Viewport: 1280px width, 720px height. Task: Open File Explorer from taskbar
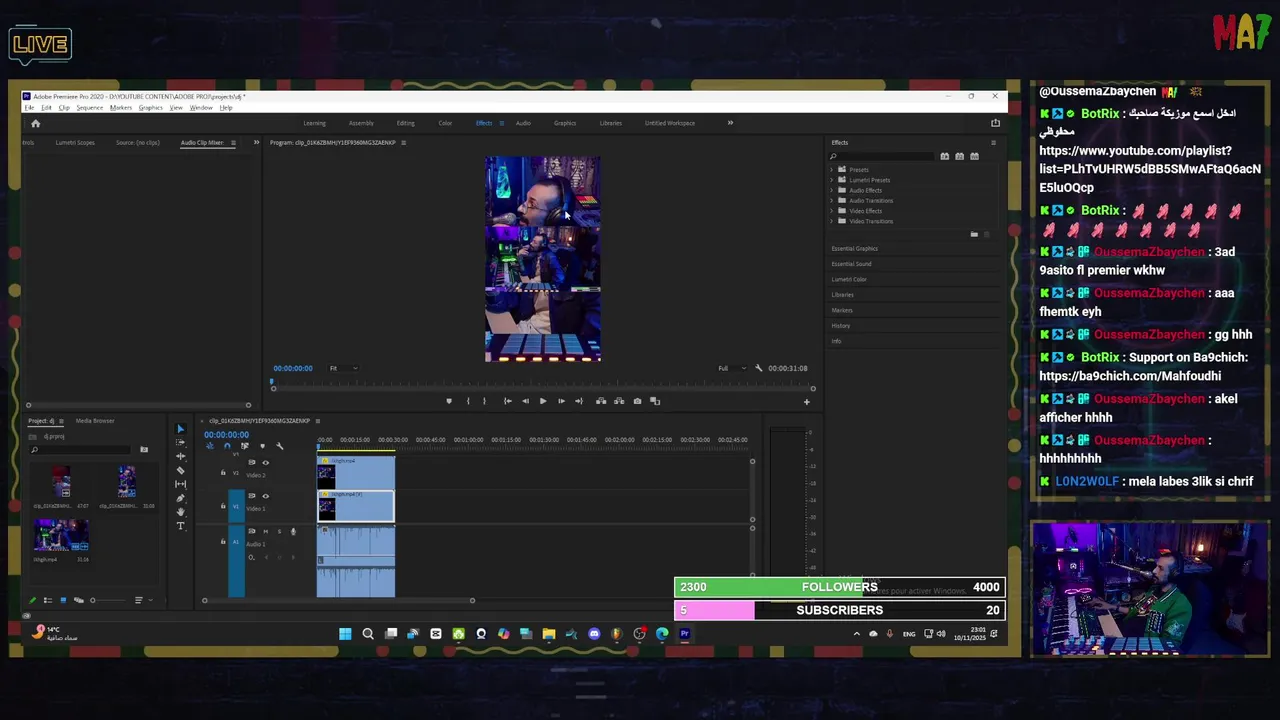(549, 633)
